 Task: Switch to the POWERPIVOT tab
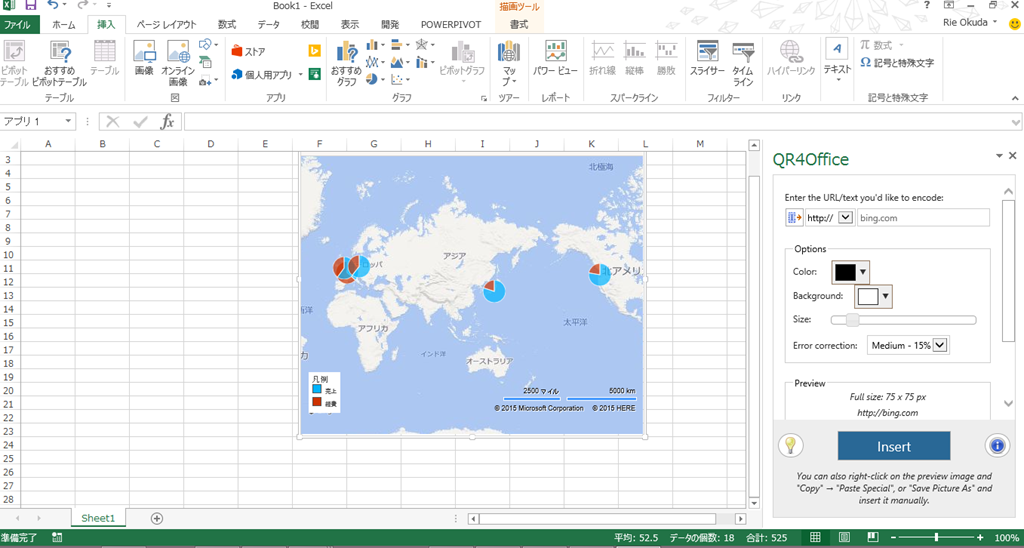tap(451, 25)
